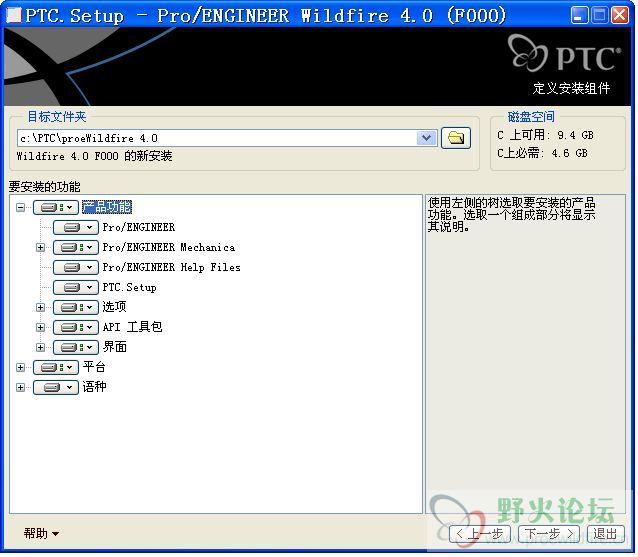Select the Pro/ENGINEER tree item

tap(139, 227)
